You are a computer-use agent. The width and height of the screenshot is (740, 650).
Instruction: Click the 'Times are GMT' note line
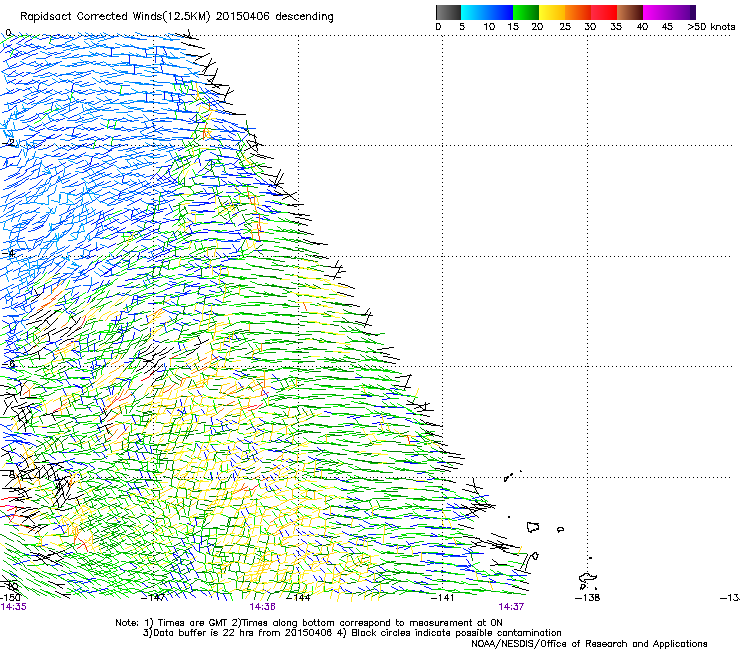pyautogui.click(x=309, y=623)
